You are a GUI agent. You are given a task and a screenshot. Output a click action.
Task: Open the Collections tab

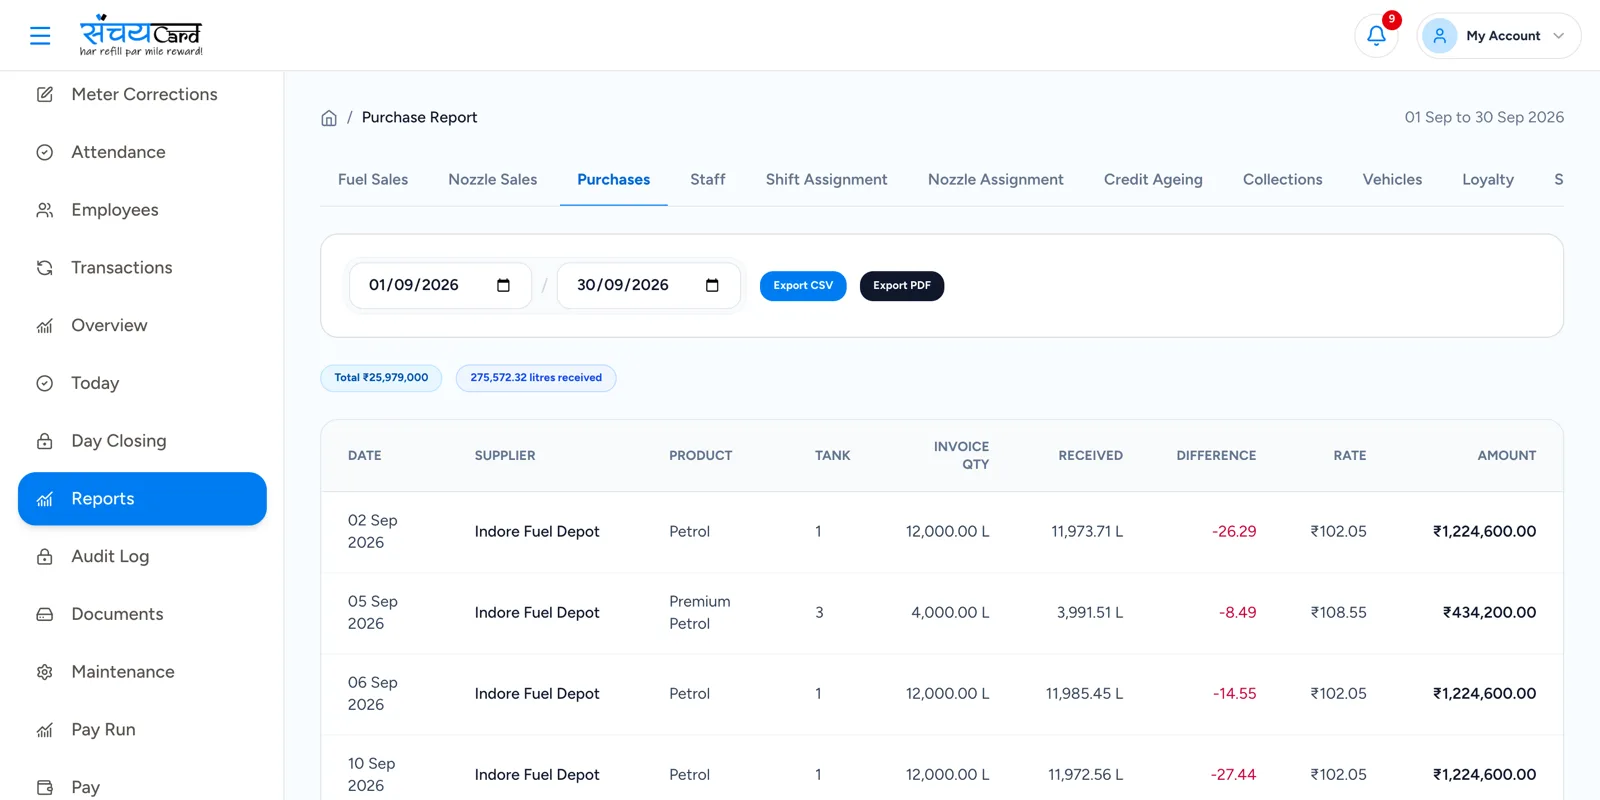coord(1283,180)
